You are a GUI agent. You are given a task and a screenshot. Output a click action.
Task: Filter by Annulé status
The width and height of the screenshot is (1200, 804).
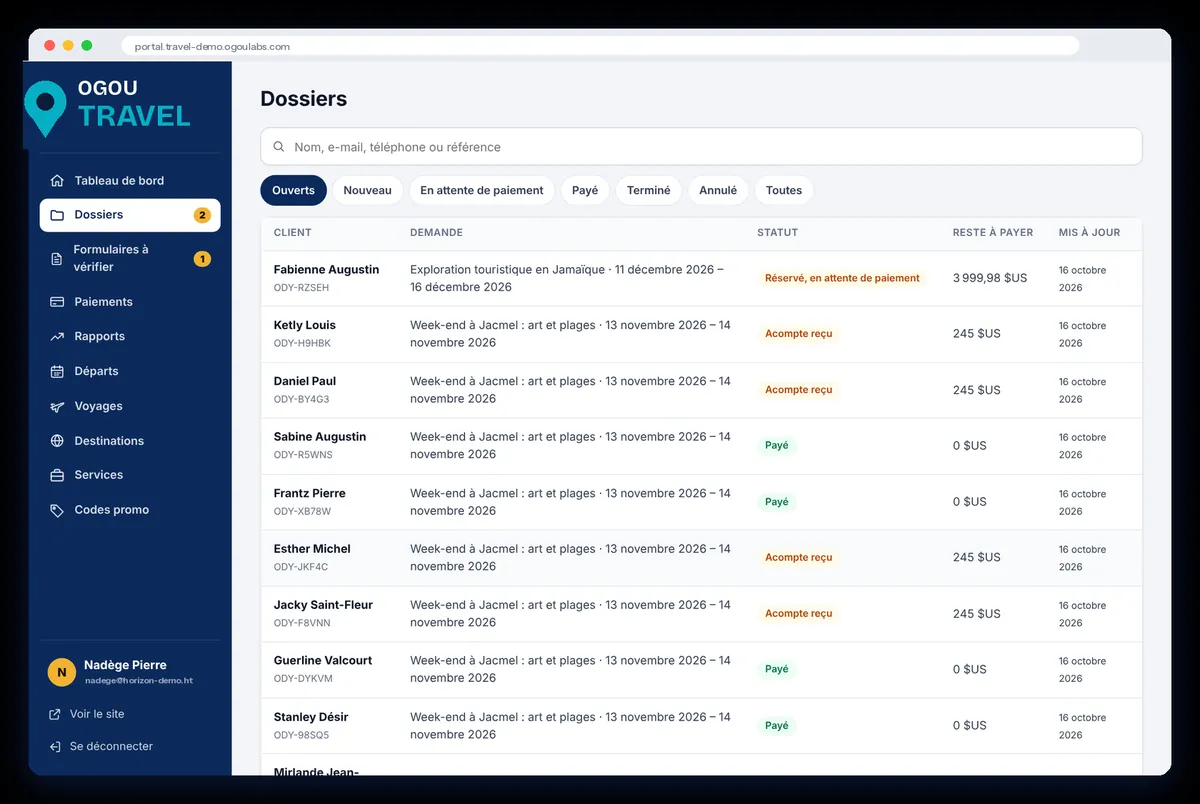click(x=718, y=190)
